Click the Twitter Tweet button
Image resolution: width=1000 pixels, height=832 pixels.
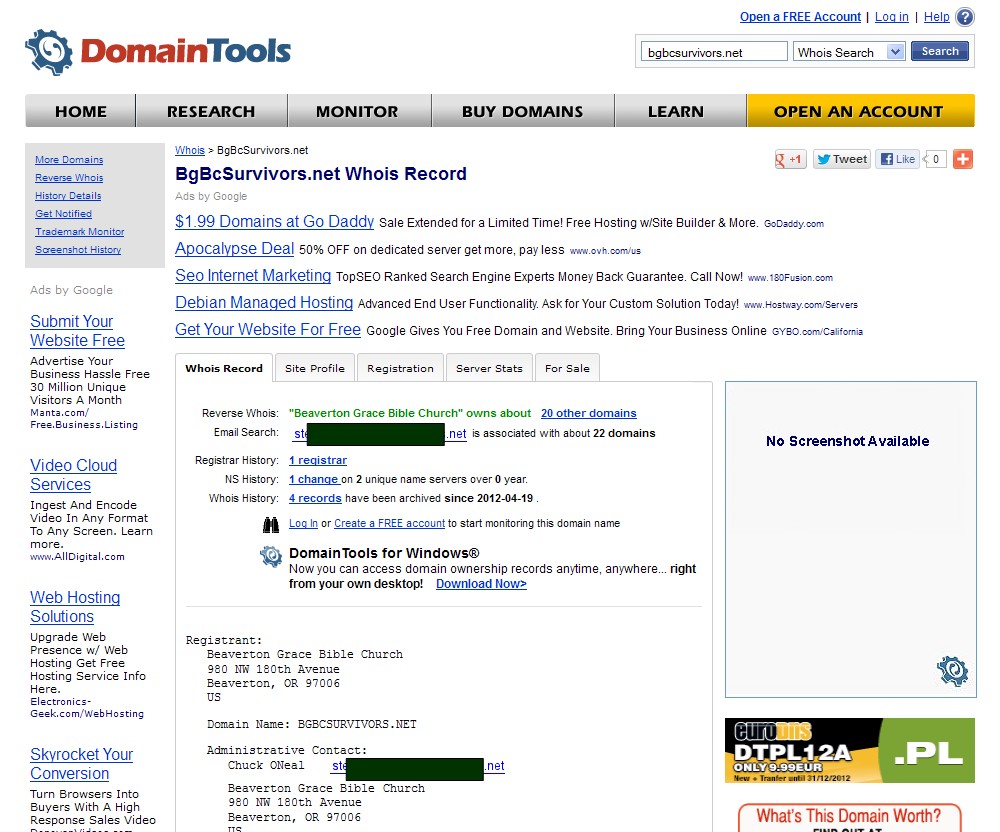[x=841, y=159]
